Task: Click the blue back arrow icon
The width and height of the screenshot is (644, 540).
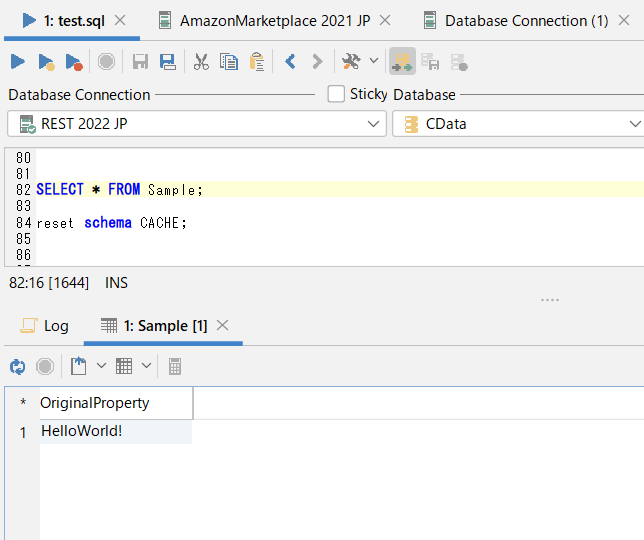Action: click(290, 62)
